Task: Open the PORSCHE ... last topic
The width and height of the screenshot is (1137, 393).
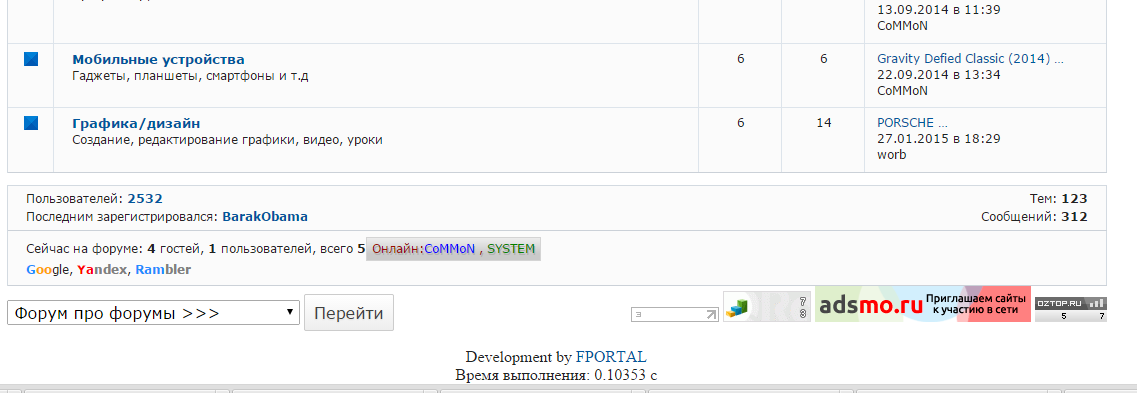Action: pos(912,123)
